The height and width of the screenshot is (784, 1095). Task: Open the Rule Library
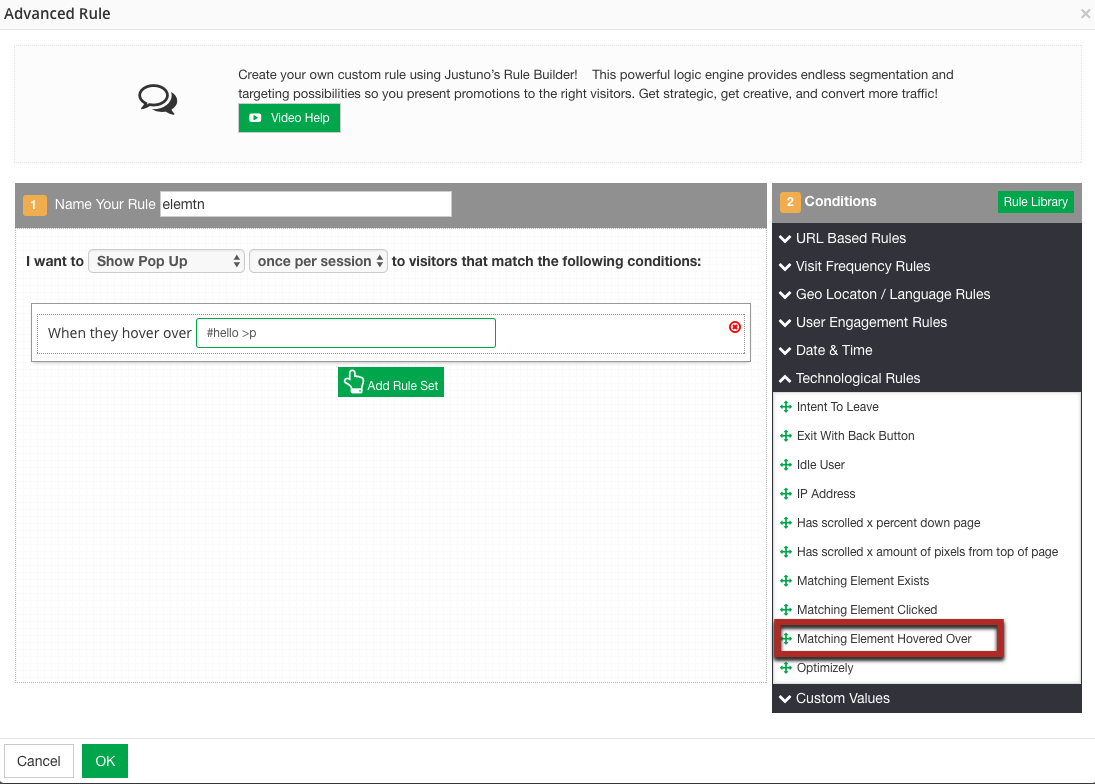click(x=1035, y=202)
